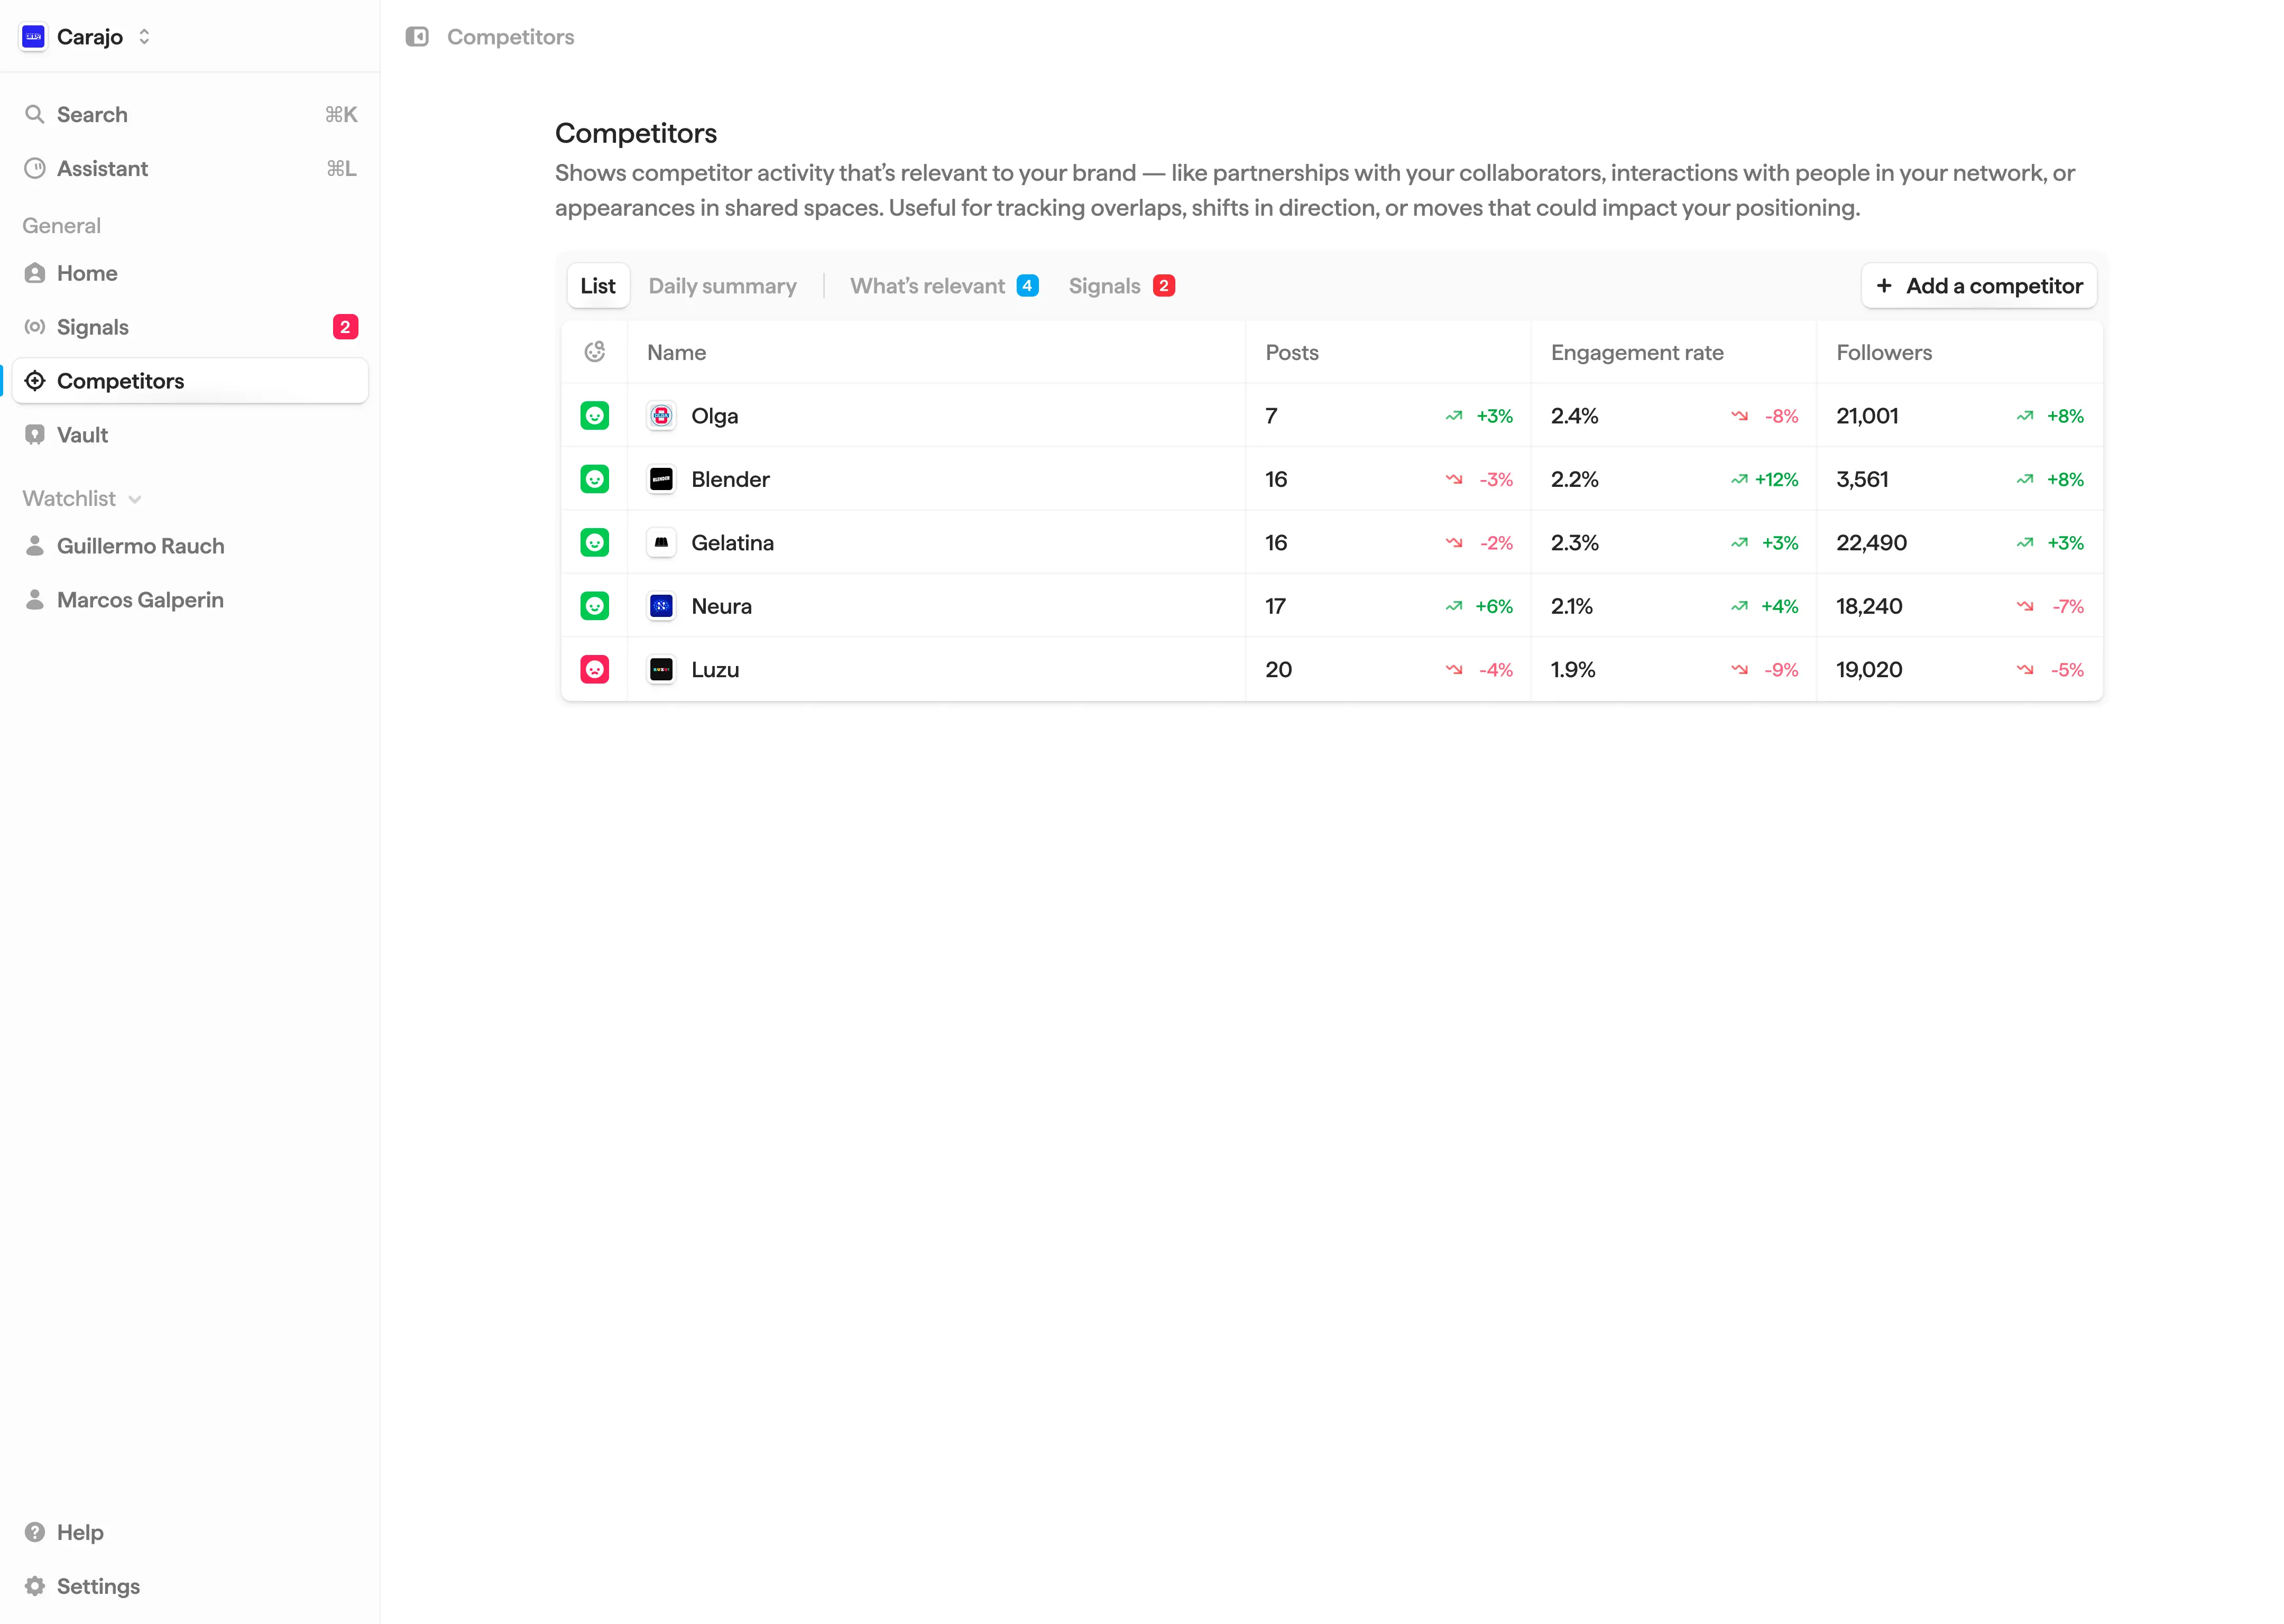The image size is (2284, 1624).
Task: Open Assistant from the sidebar
Action: pyautogui.click(x=102, y=168)
